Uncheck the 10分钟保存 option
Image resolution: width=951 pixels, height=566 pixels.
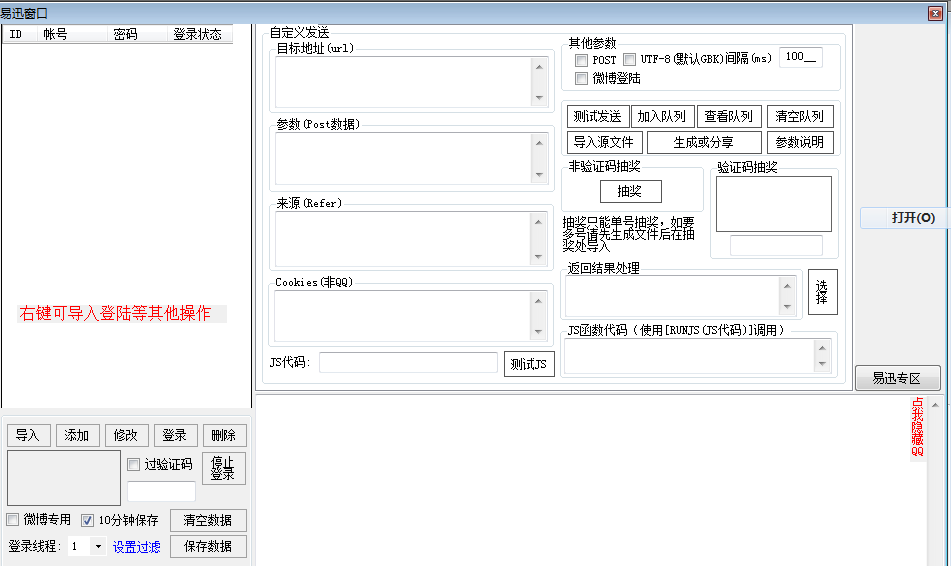pos(88,520)
